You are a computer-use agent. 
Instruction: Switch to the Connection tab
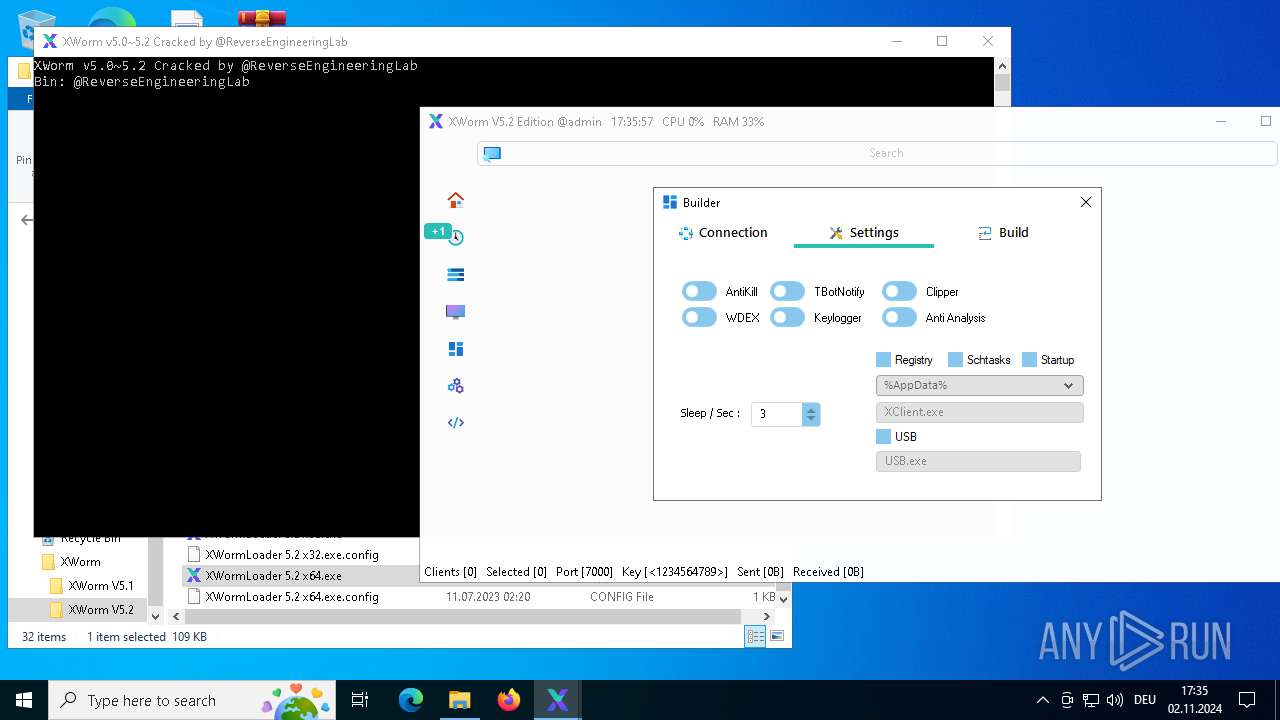(x=723, y=233)
